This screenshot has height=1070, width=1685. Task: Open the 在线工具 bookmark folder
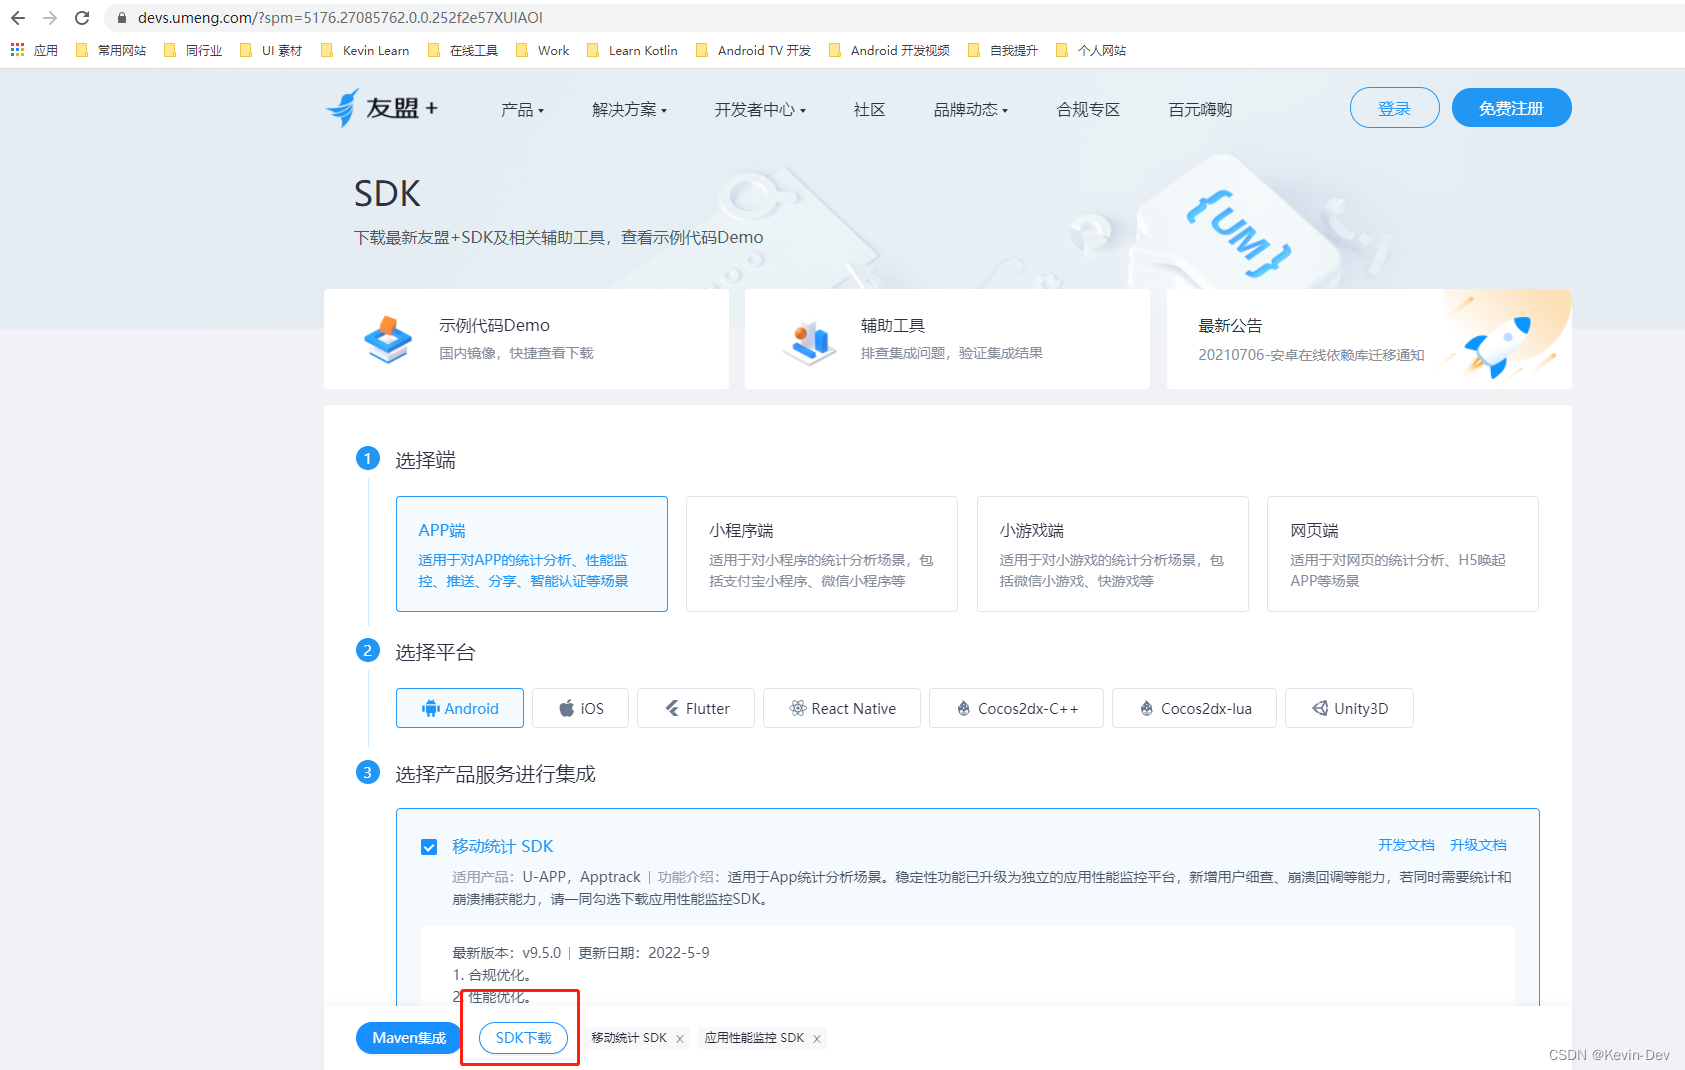463,50
